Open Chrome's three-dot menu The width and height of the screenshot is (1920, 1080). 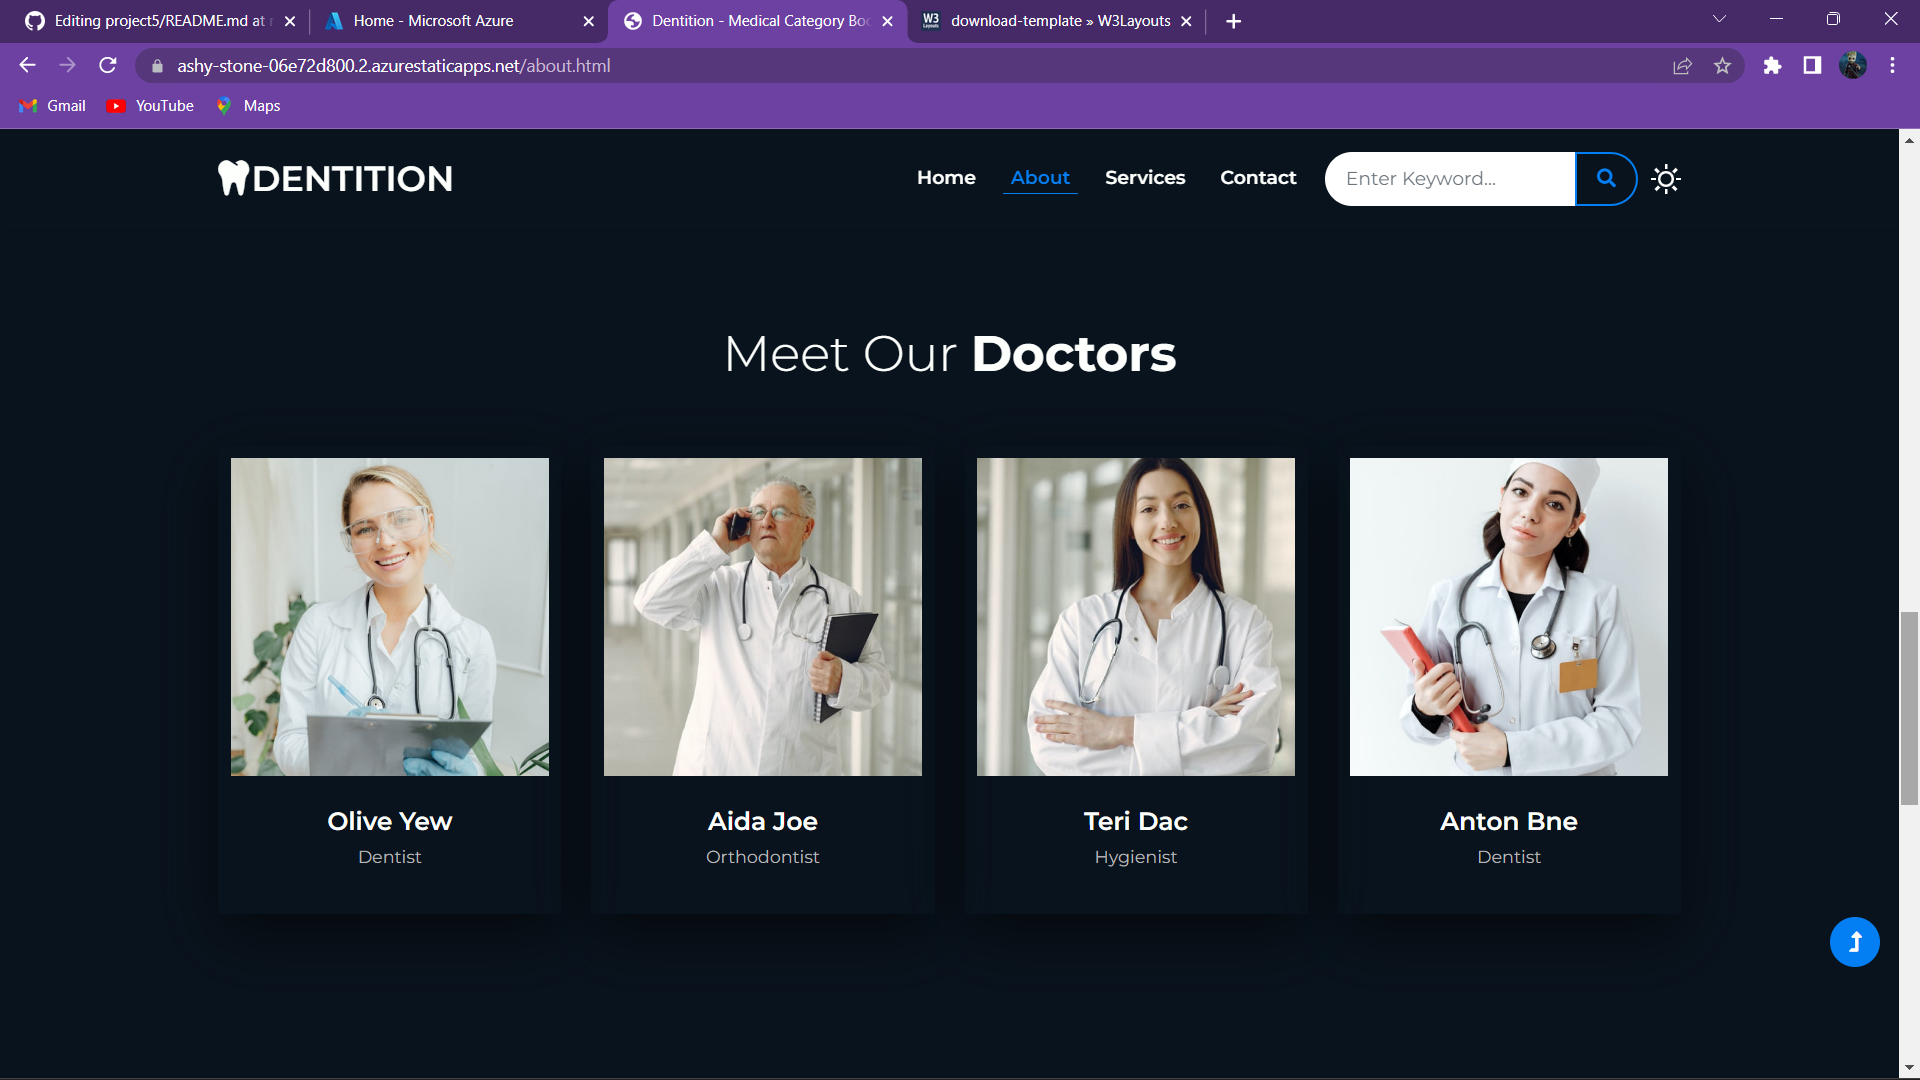tap(1892, 66)
